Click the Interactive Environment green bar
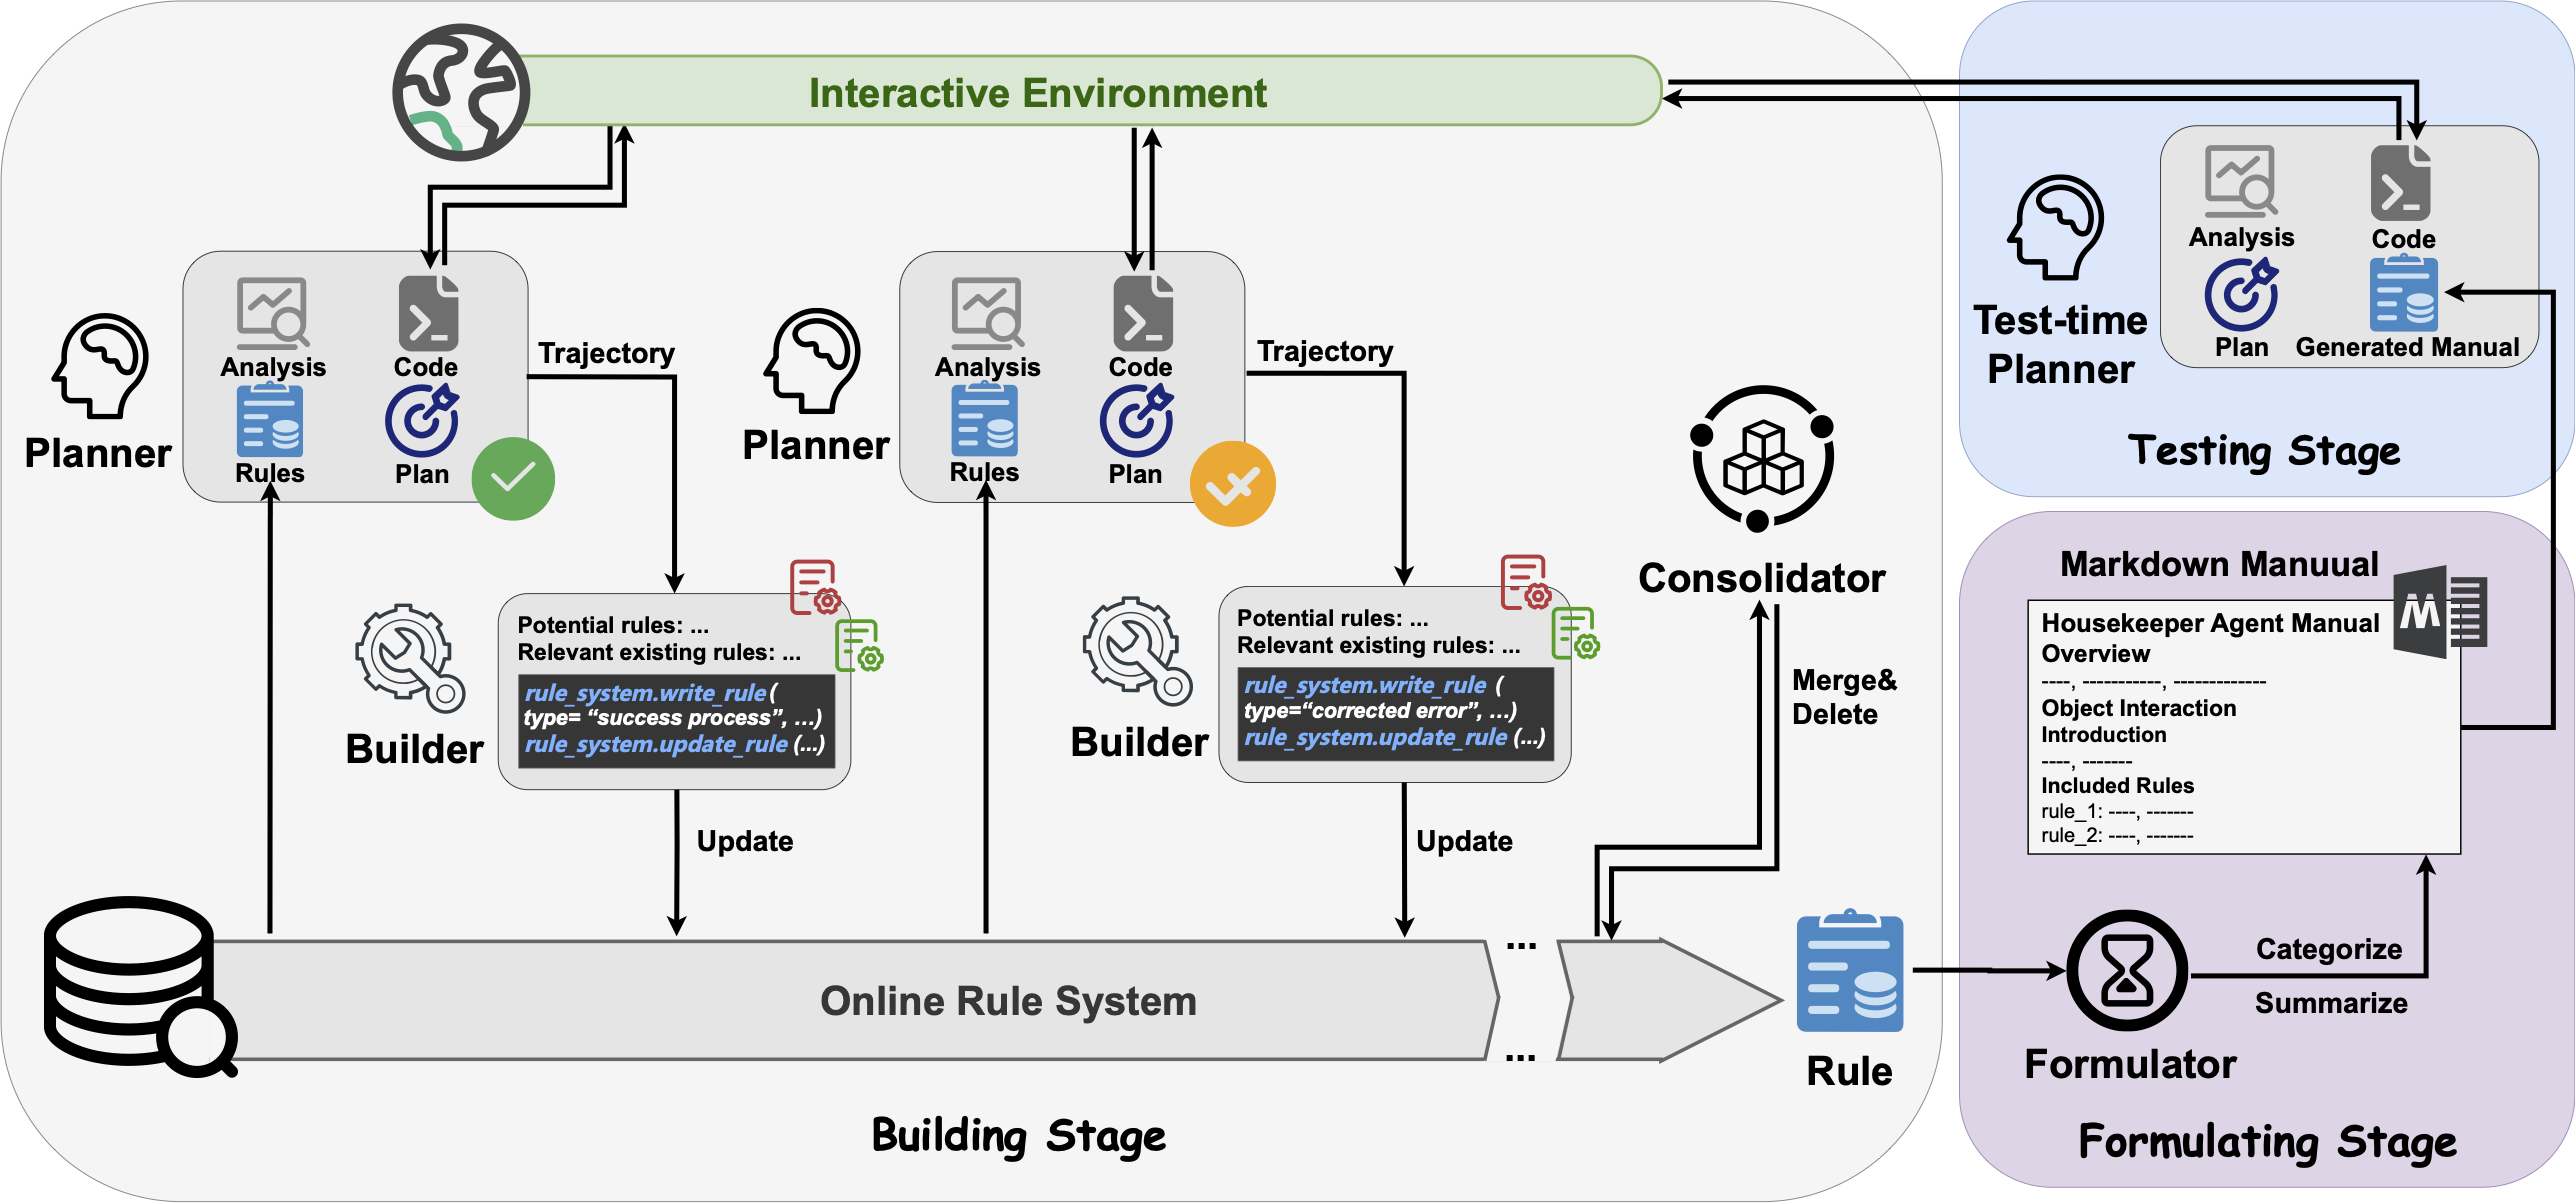This screenshot has height=1204, width=2575. (1037, 92)
